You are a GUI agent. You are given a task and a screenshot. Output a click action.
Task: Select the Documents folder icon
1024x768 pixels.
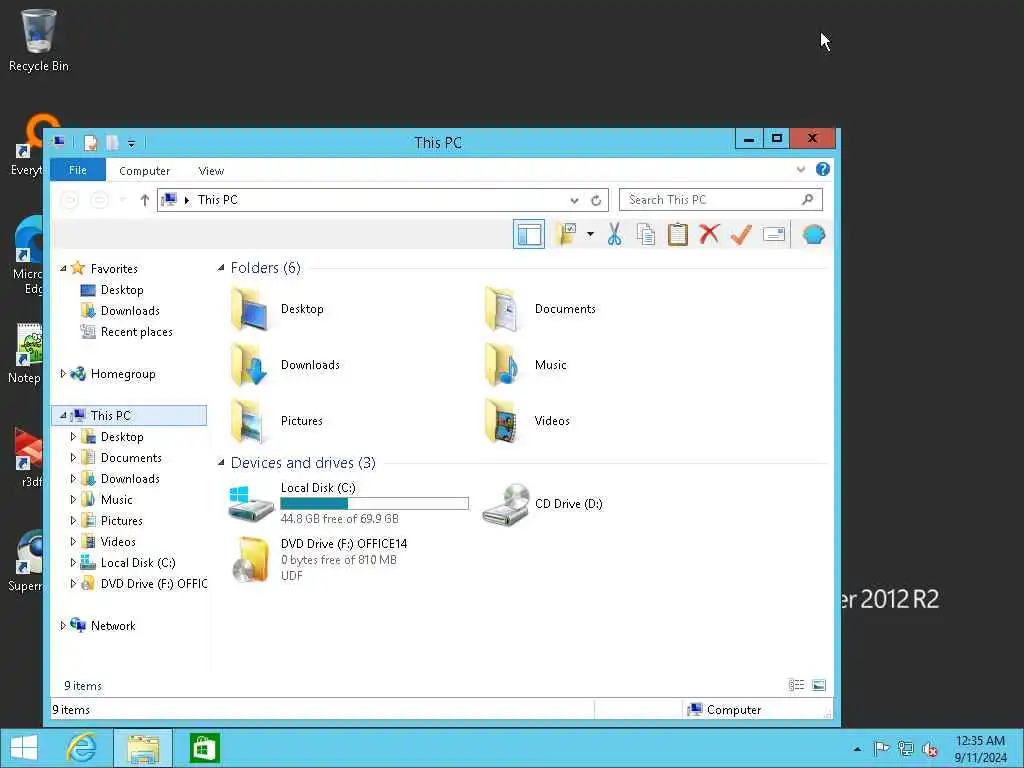[502, 309]
